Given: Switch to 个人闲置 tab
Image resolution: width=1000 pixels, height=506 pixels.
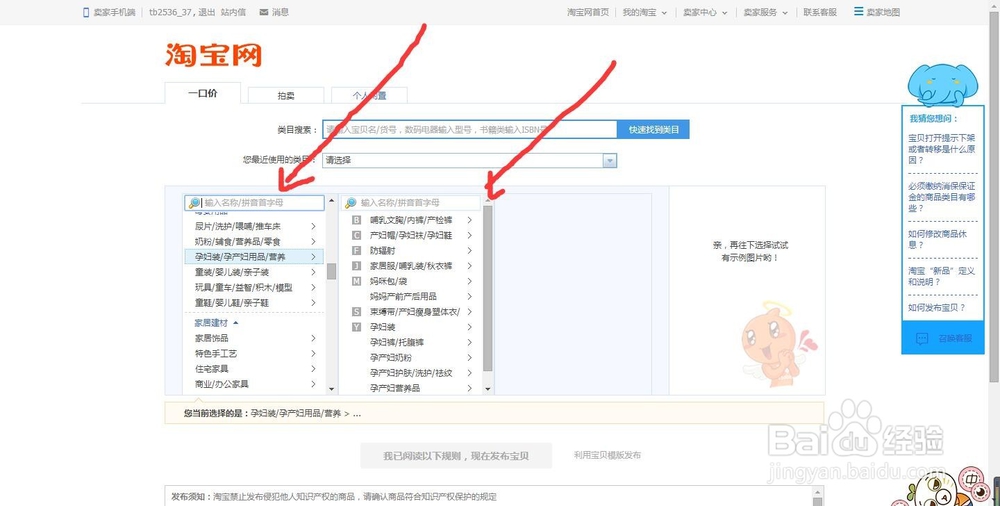Looking at the screenshot, I should (369, 96).
